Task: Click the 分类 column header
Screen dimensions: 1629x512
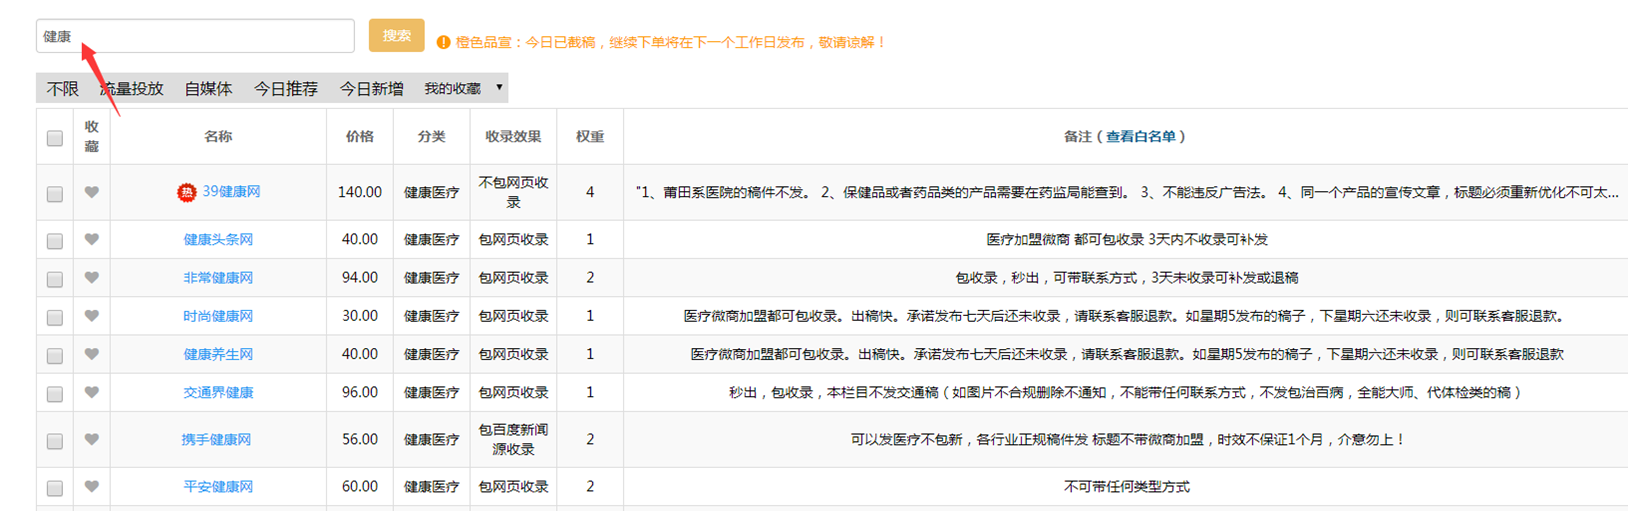Action: tap(432, 137)
